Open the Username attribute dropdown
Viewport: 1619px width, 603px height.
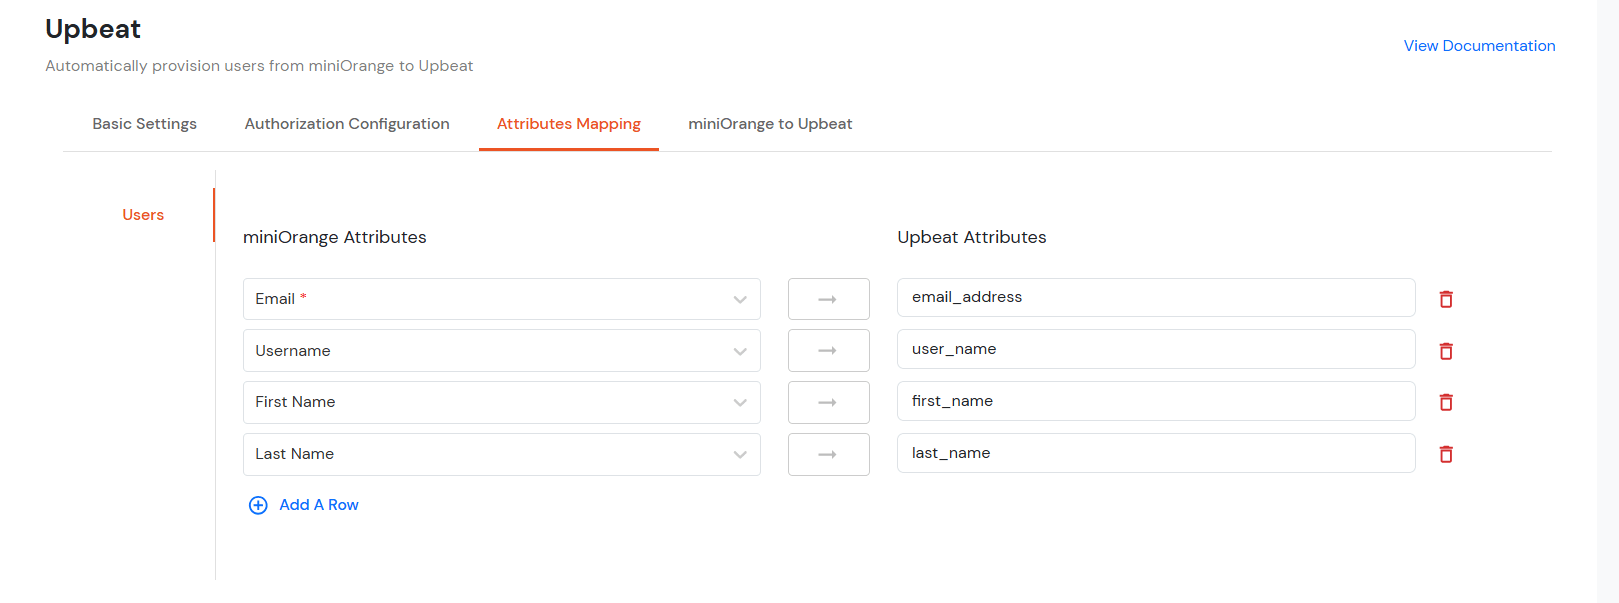[501, 351]
